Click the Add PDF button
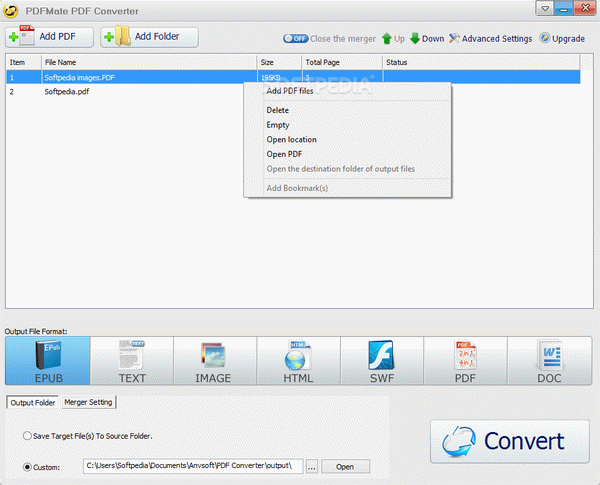The height and width of the screenshot is (485, 600). [x=49, y=37]
